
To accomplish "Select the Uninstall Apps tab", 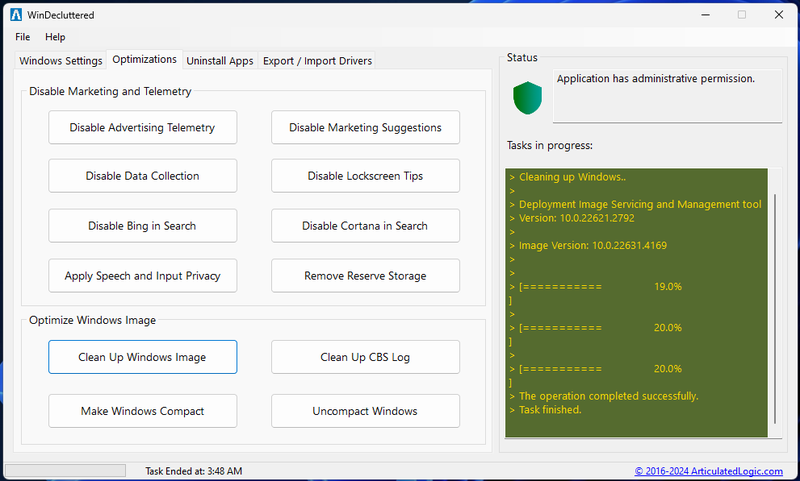I will pyautogui.click(x=220, y=61).
